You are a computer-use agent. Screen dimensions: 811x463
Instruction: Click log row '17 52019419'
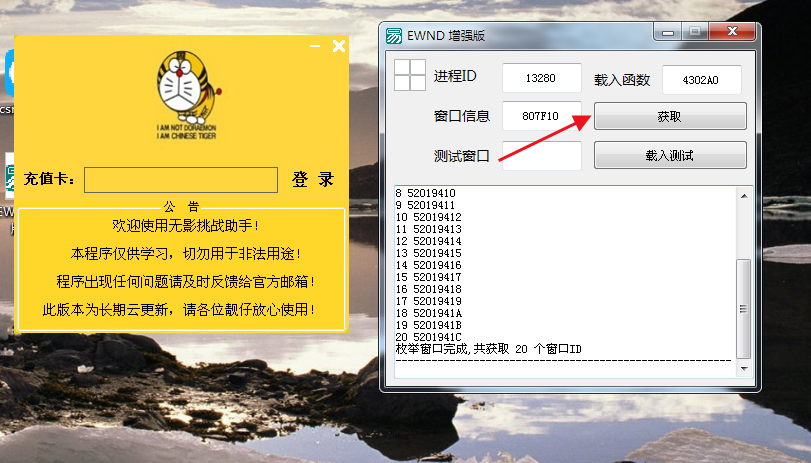pos(428,301)
